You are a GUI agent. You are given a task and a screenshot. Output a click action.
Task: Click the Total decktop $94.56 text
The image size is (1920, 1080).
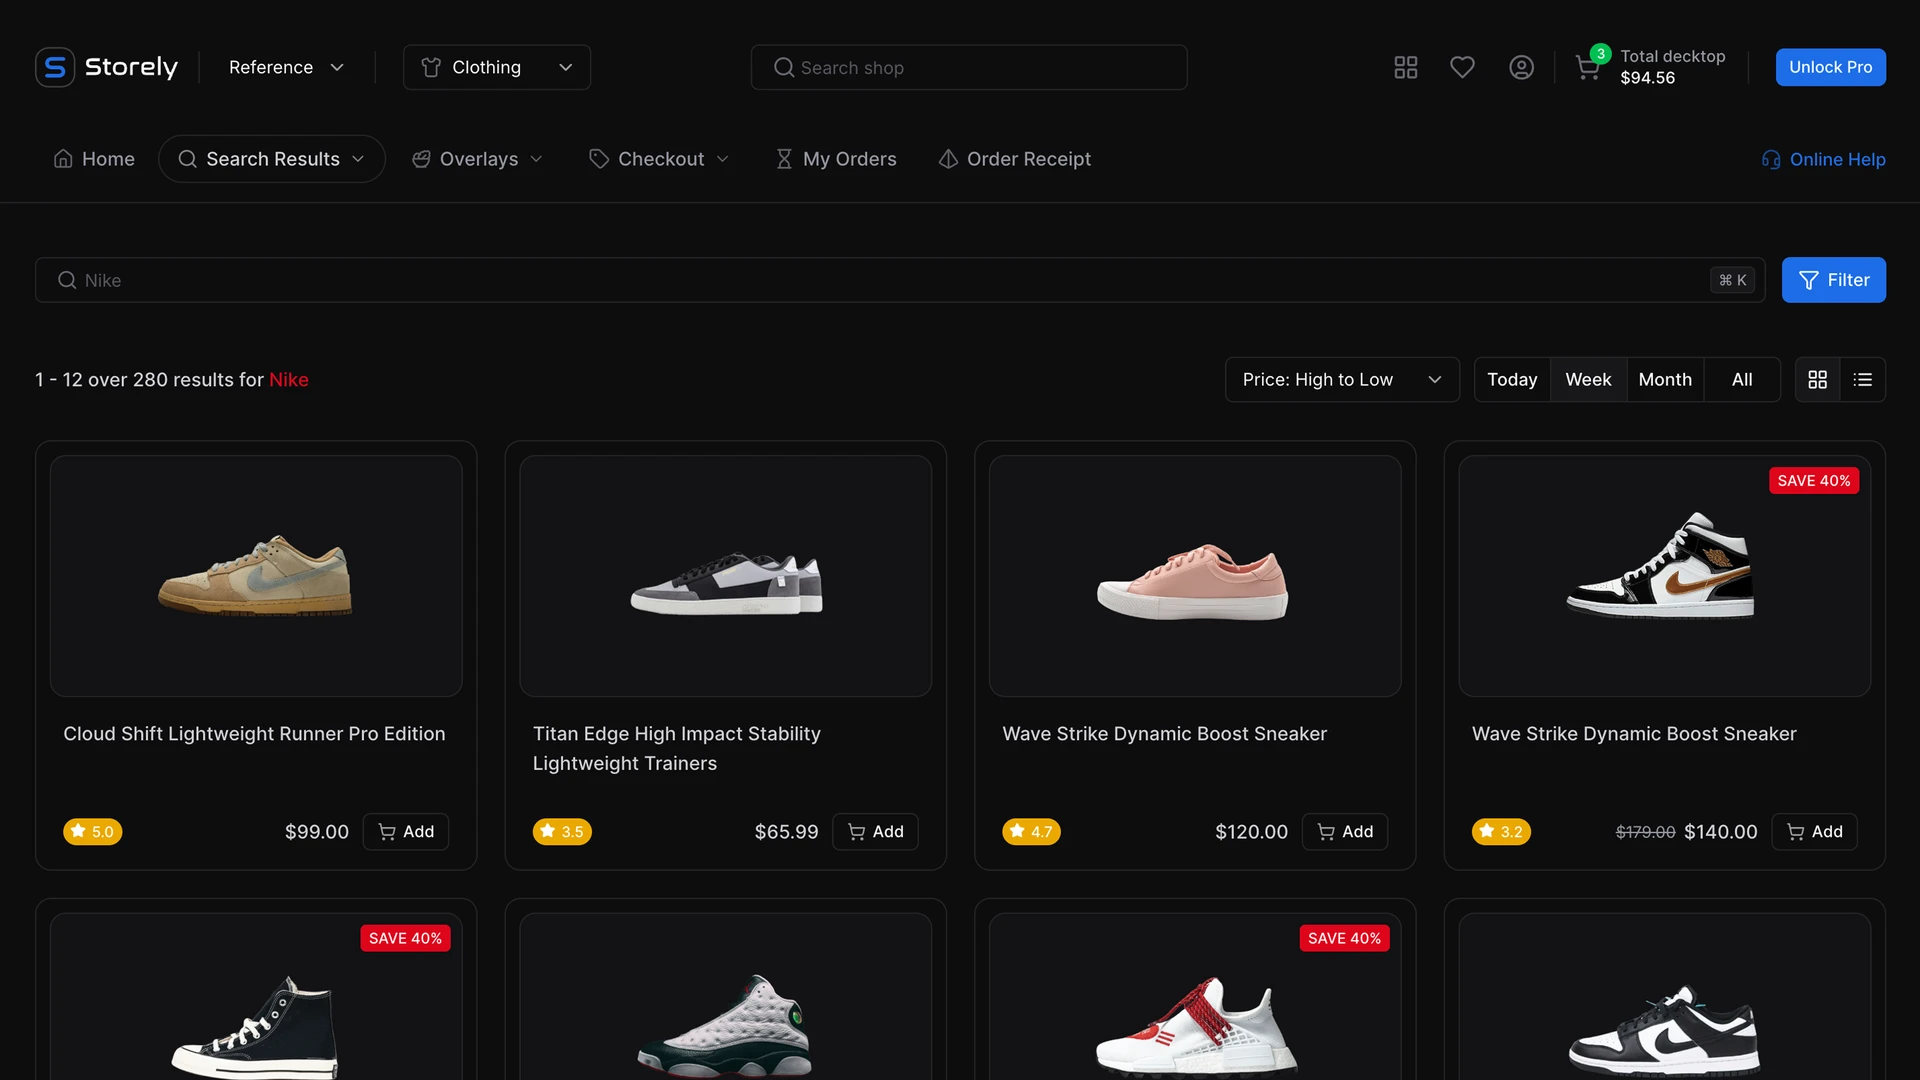click(1673, 67)
